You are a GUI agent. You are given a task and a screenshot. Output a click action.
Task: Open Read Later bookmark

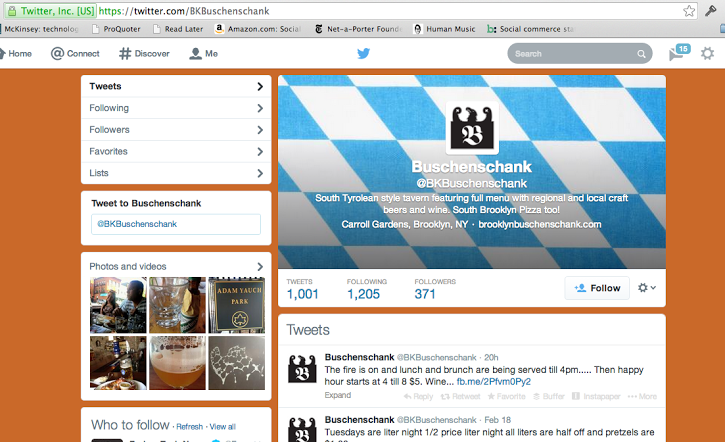point(178,29)
